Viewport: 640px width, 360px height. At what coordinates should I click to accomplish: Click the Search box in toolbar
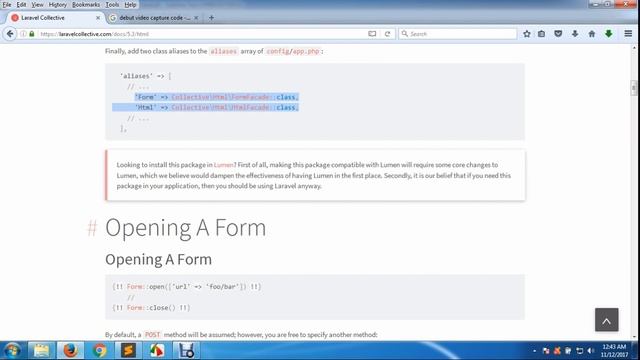(x=458, y=34)
